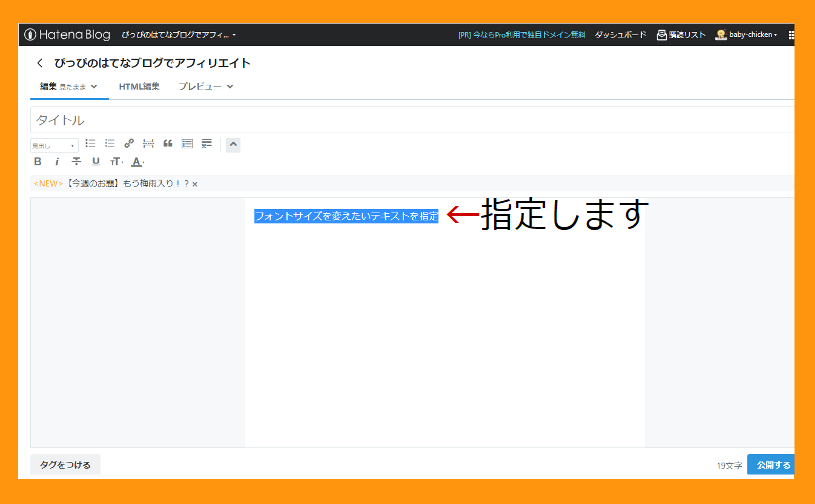Collapse the formatting toolbar
This screenshot has width=815, height=504.
coord(233,145)
